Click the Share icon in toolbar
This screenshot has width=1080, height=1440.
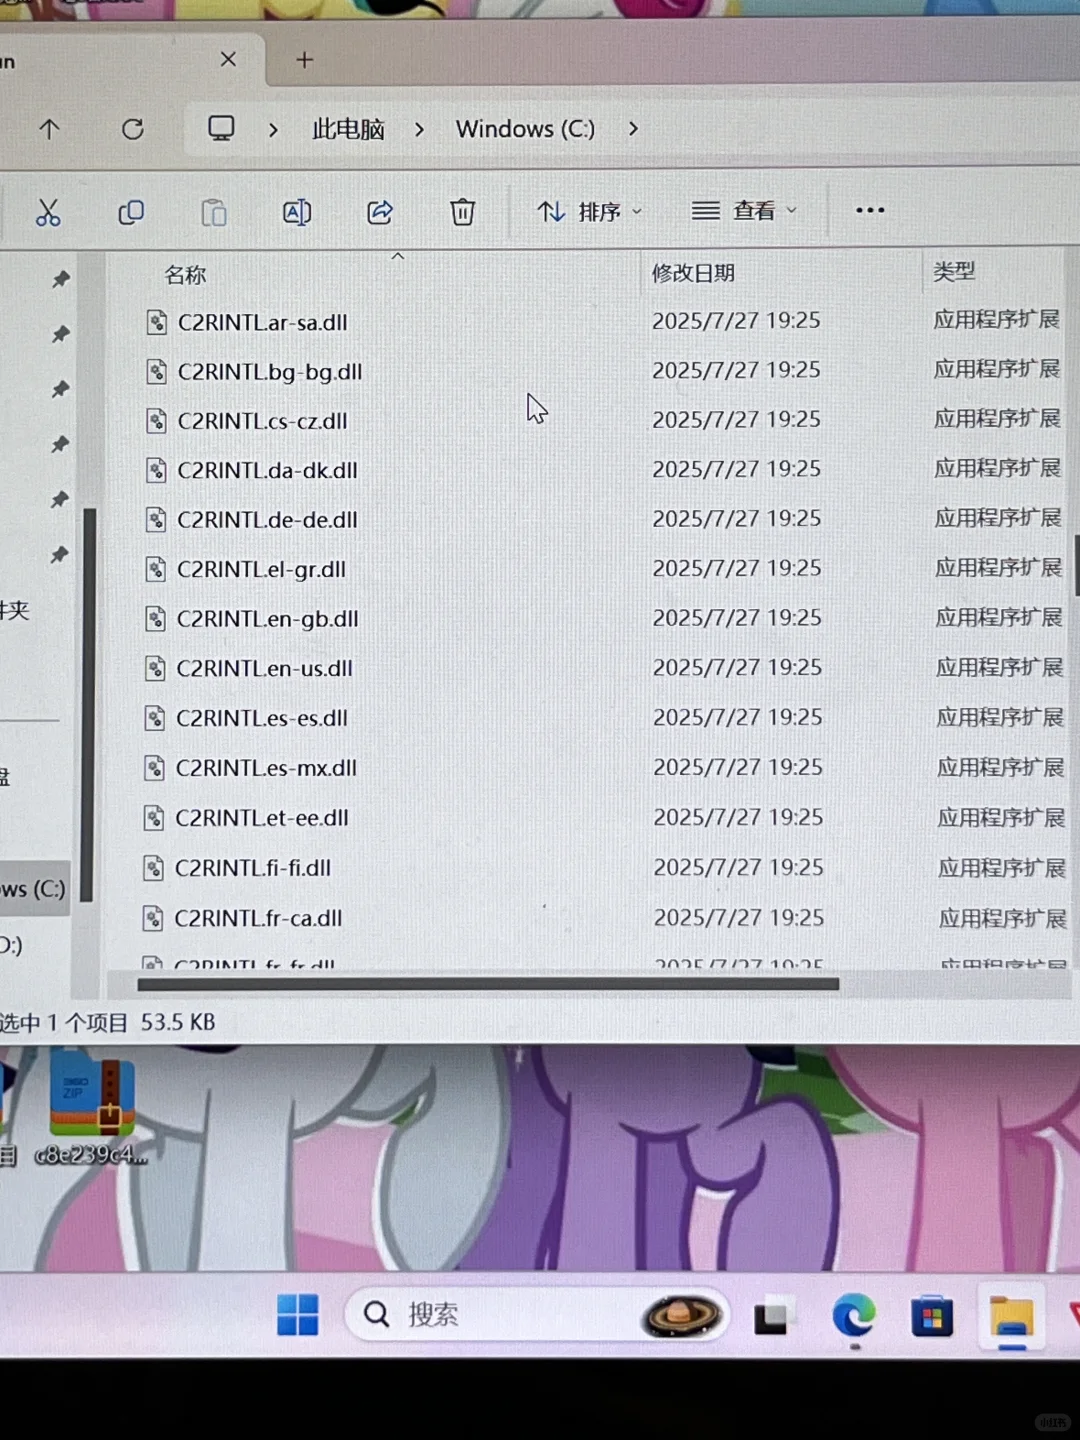tap(380, 212)
